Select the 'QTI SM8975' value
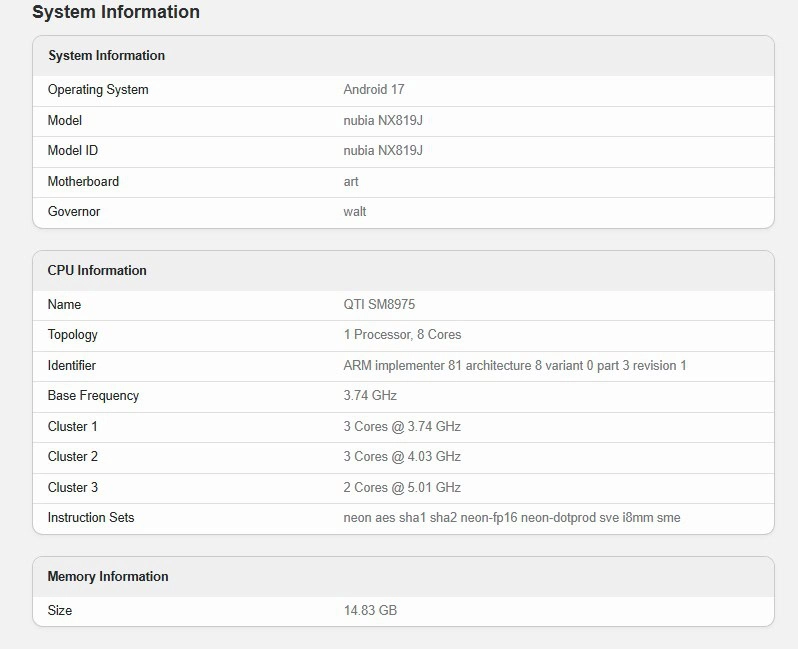Viewport: 798px width, 649px height. pos(379,304)
